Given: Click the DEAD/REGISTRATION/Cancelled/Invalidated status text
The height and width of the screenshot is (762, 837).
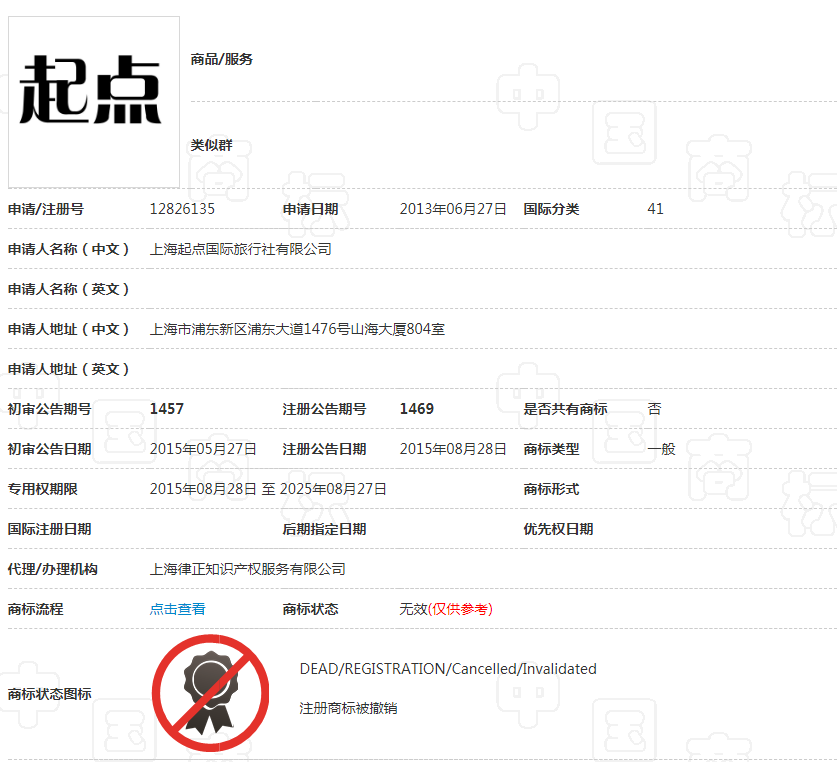Looking at the screenshot, I should point(448,669).
